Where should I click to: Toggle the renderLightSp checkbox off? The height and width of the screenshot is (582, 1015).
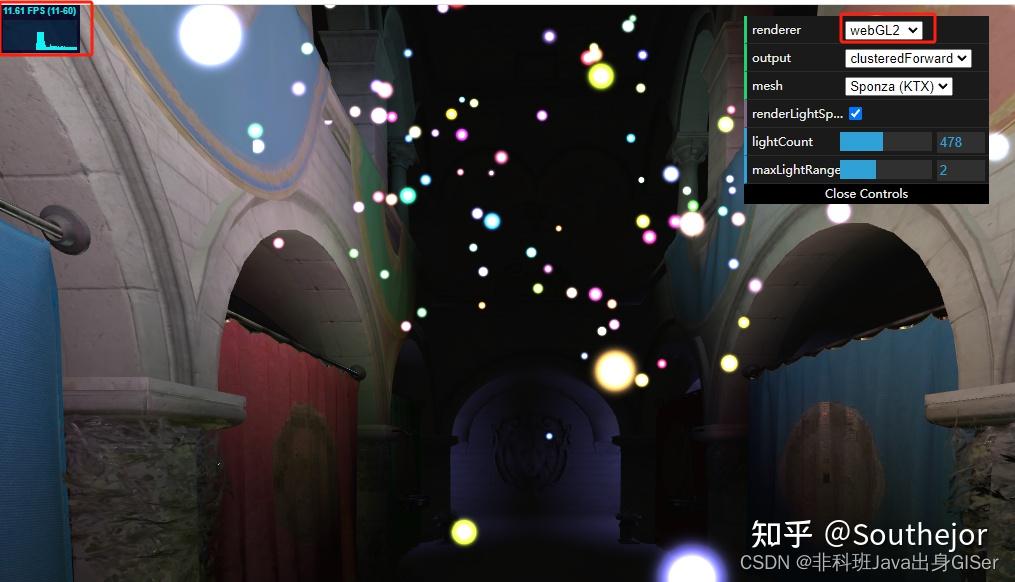pyautogui.click(x=855, y=113)
